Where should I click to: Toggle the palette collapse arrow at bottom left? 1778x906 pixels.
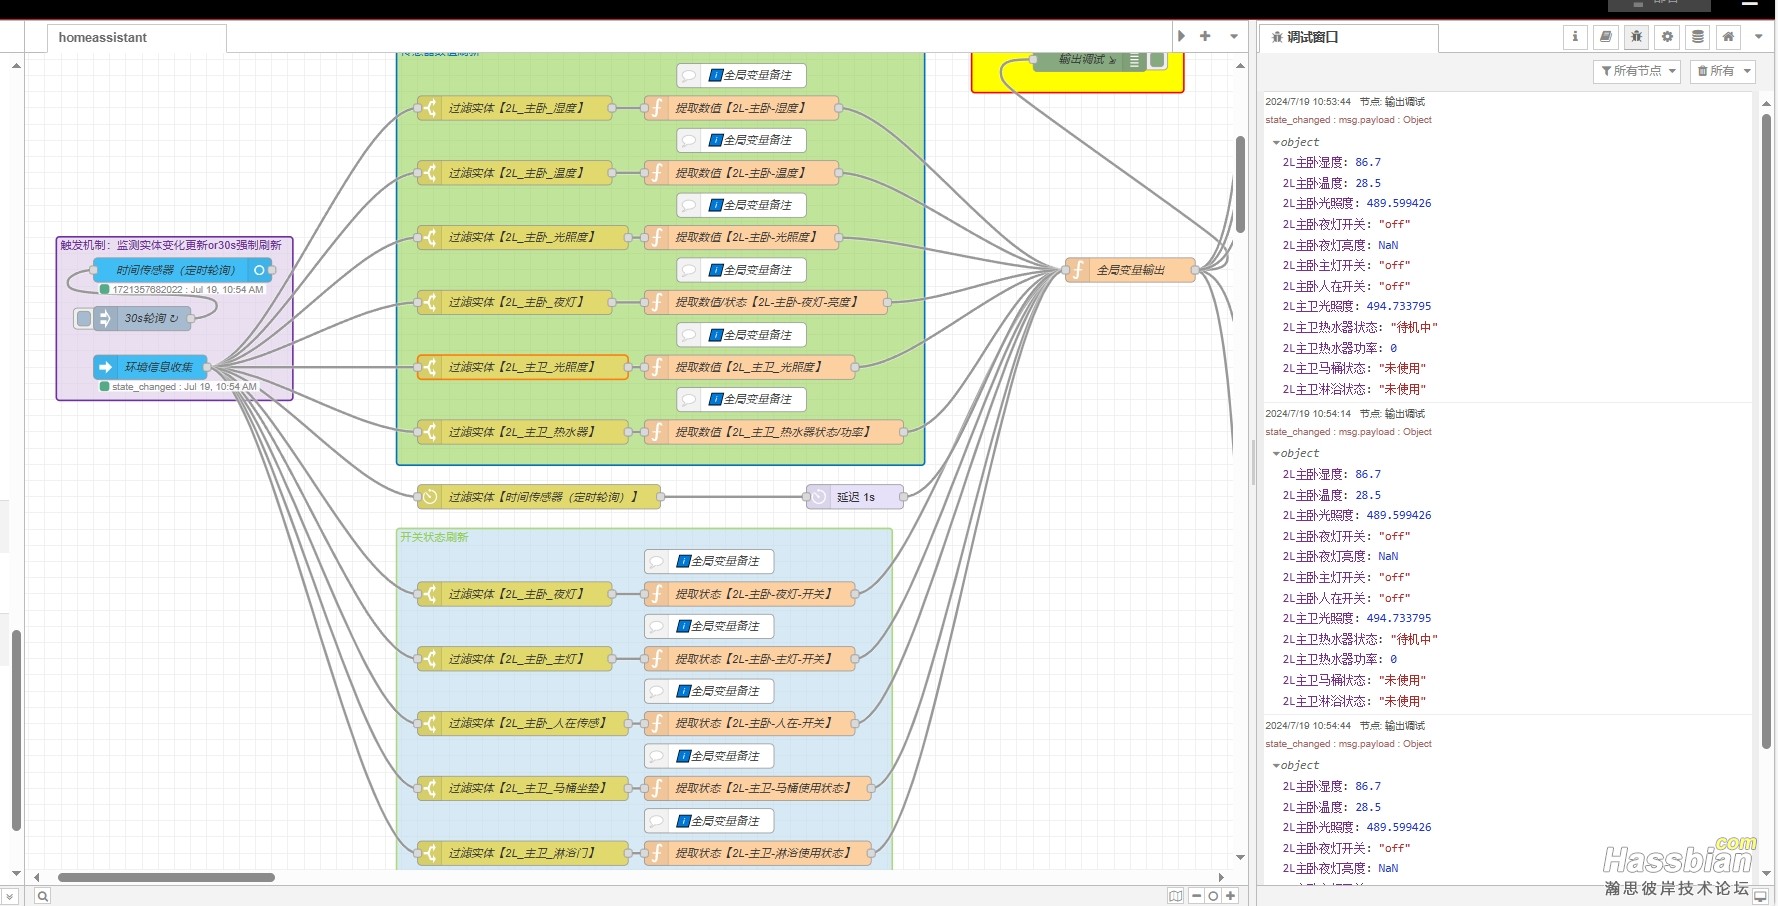click(x=9, y=896)
